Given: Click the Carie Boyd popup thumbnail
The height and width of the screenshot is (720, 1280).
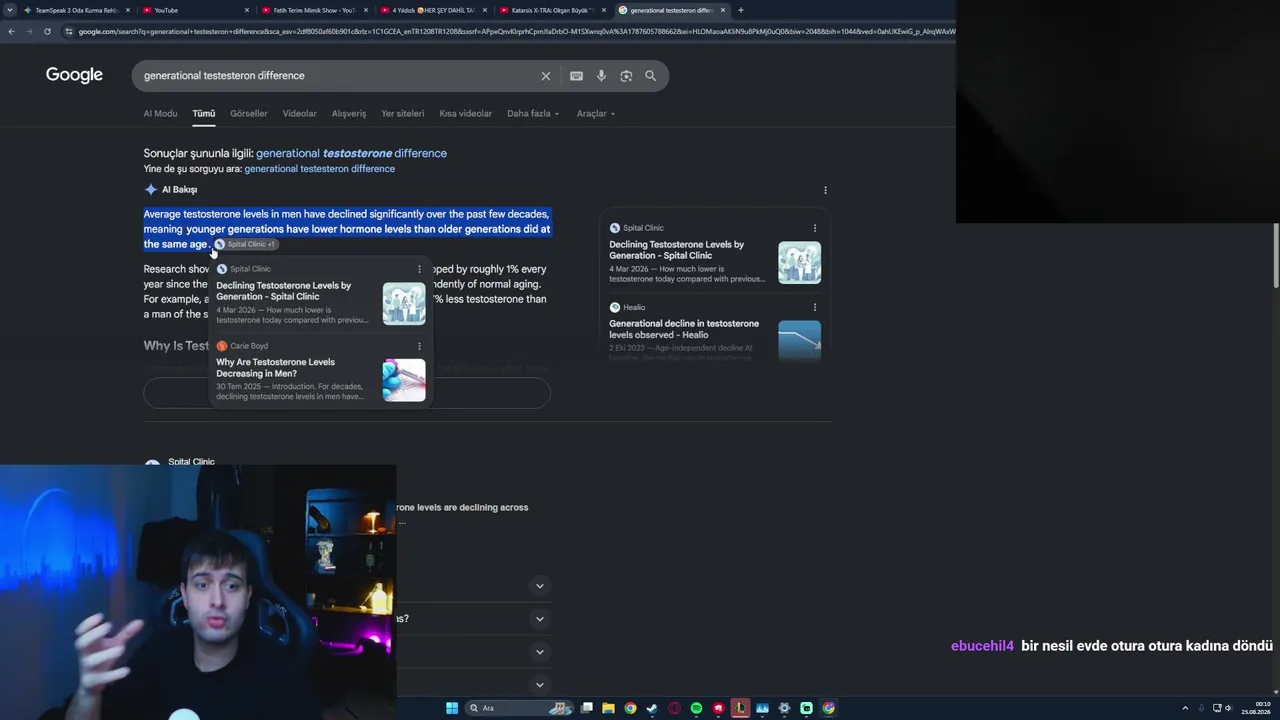Looking at the screenshot, I should click(x=404, y=380).
